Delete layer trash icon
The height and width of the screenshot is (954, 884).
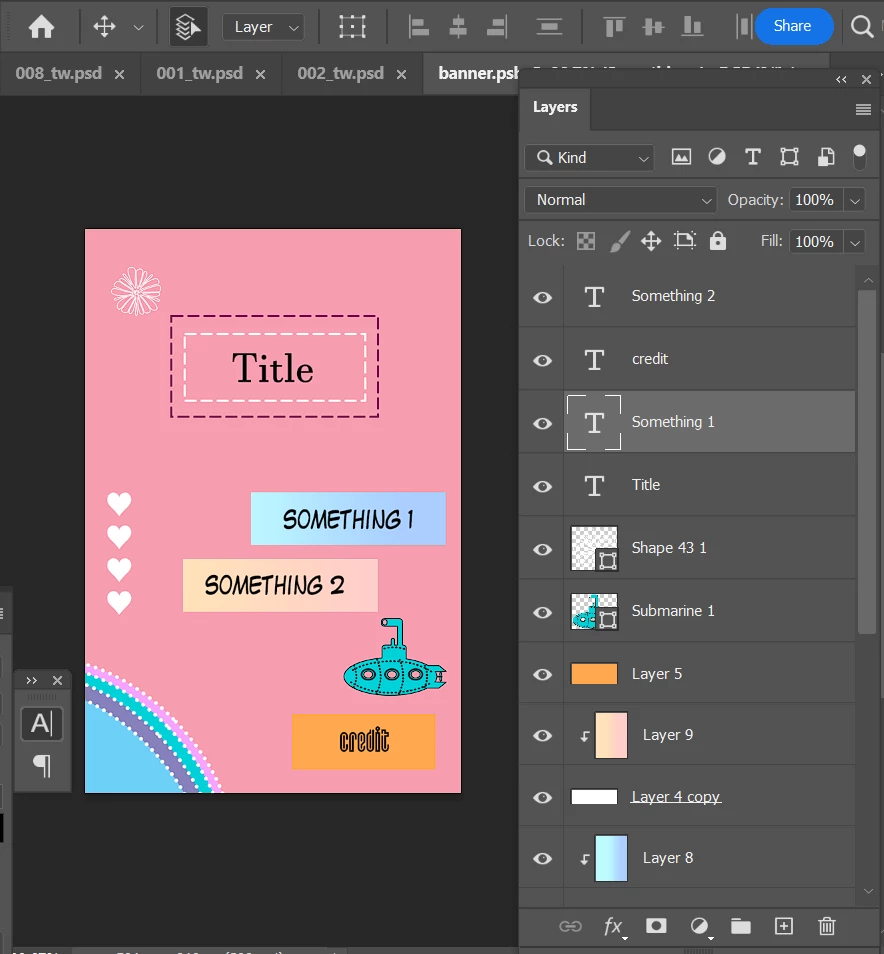(x=827, y=926)
